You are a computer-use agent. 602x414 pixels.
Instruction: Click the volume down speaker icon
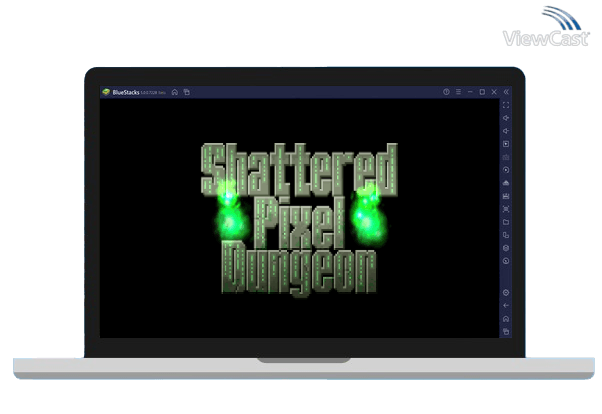(506, 131)
